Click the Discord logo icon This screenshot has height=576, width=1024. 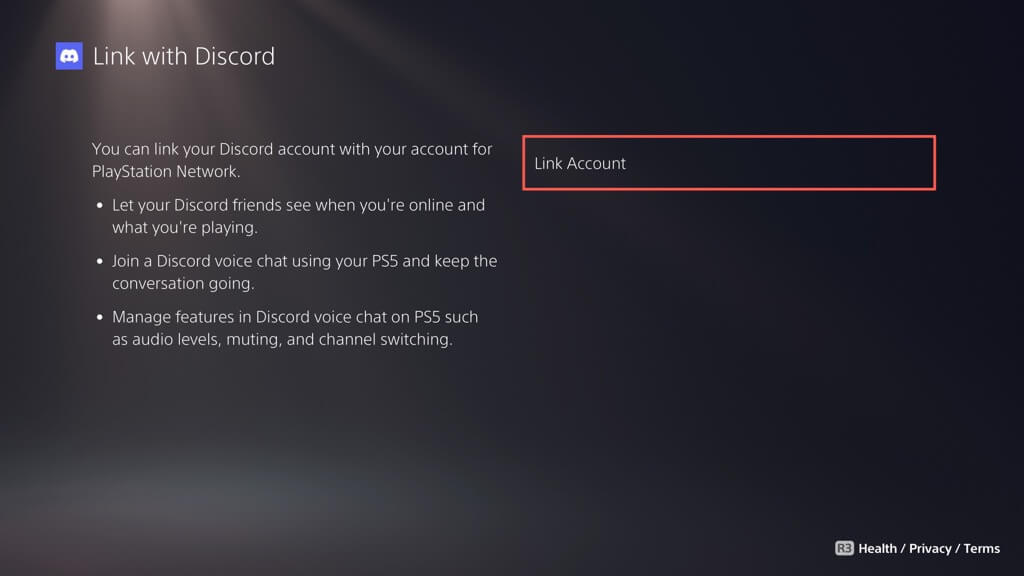[x=69, y=56]
